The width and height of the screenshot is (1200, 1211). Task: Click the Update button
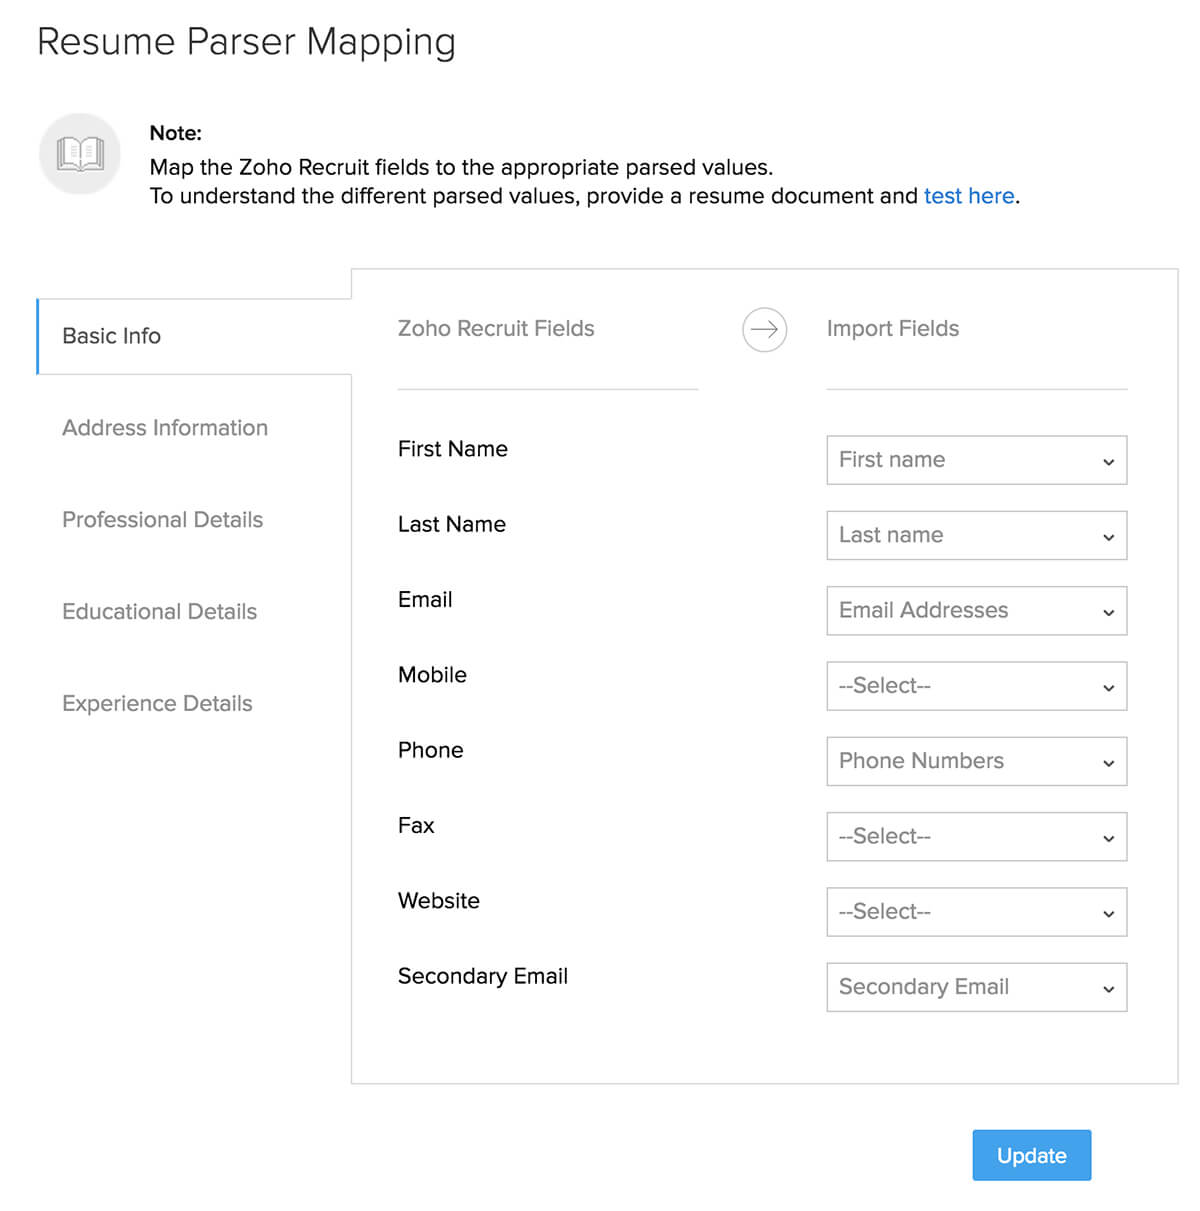1031,1155
